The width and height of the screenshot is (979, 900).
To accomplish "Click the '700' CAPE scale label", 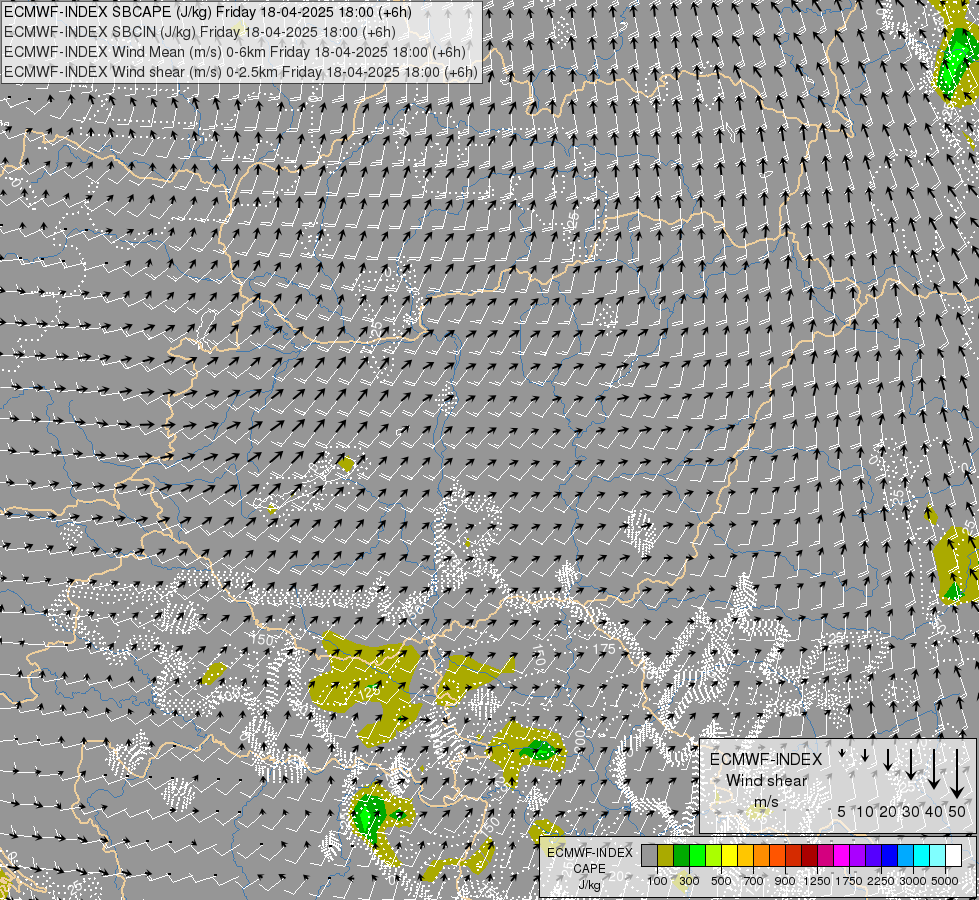I will [x=754, y=881].
